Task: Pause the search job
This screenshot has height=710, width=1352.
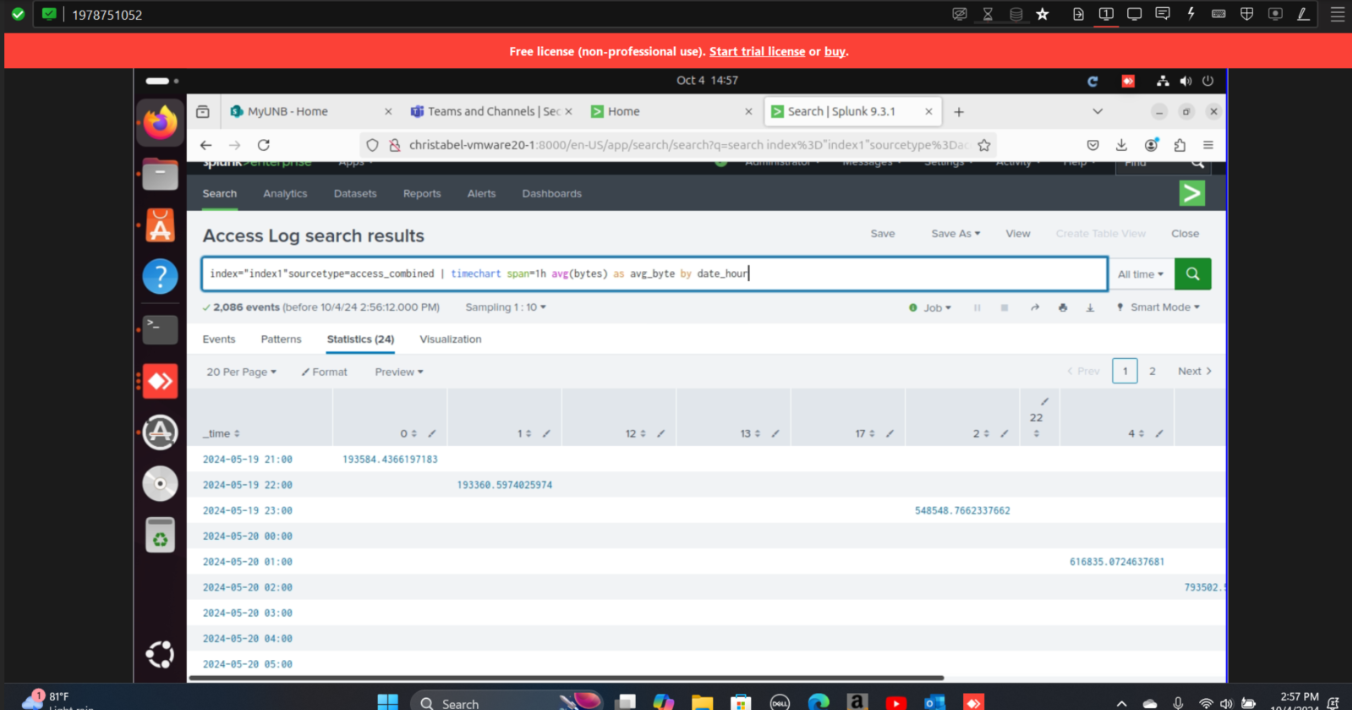Action: coord(977,308)
